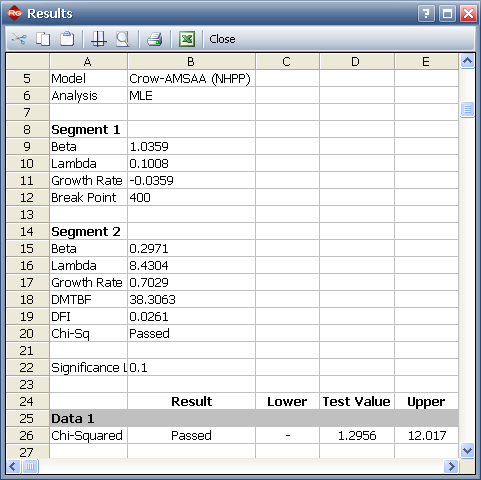Click the horizontal scrollbar right arrow
This screenshot has height=480, width=481.
point(451,466)
